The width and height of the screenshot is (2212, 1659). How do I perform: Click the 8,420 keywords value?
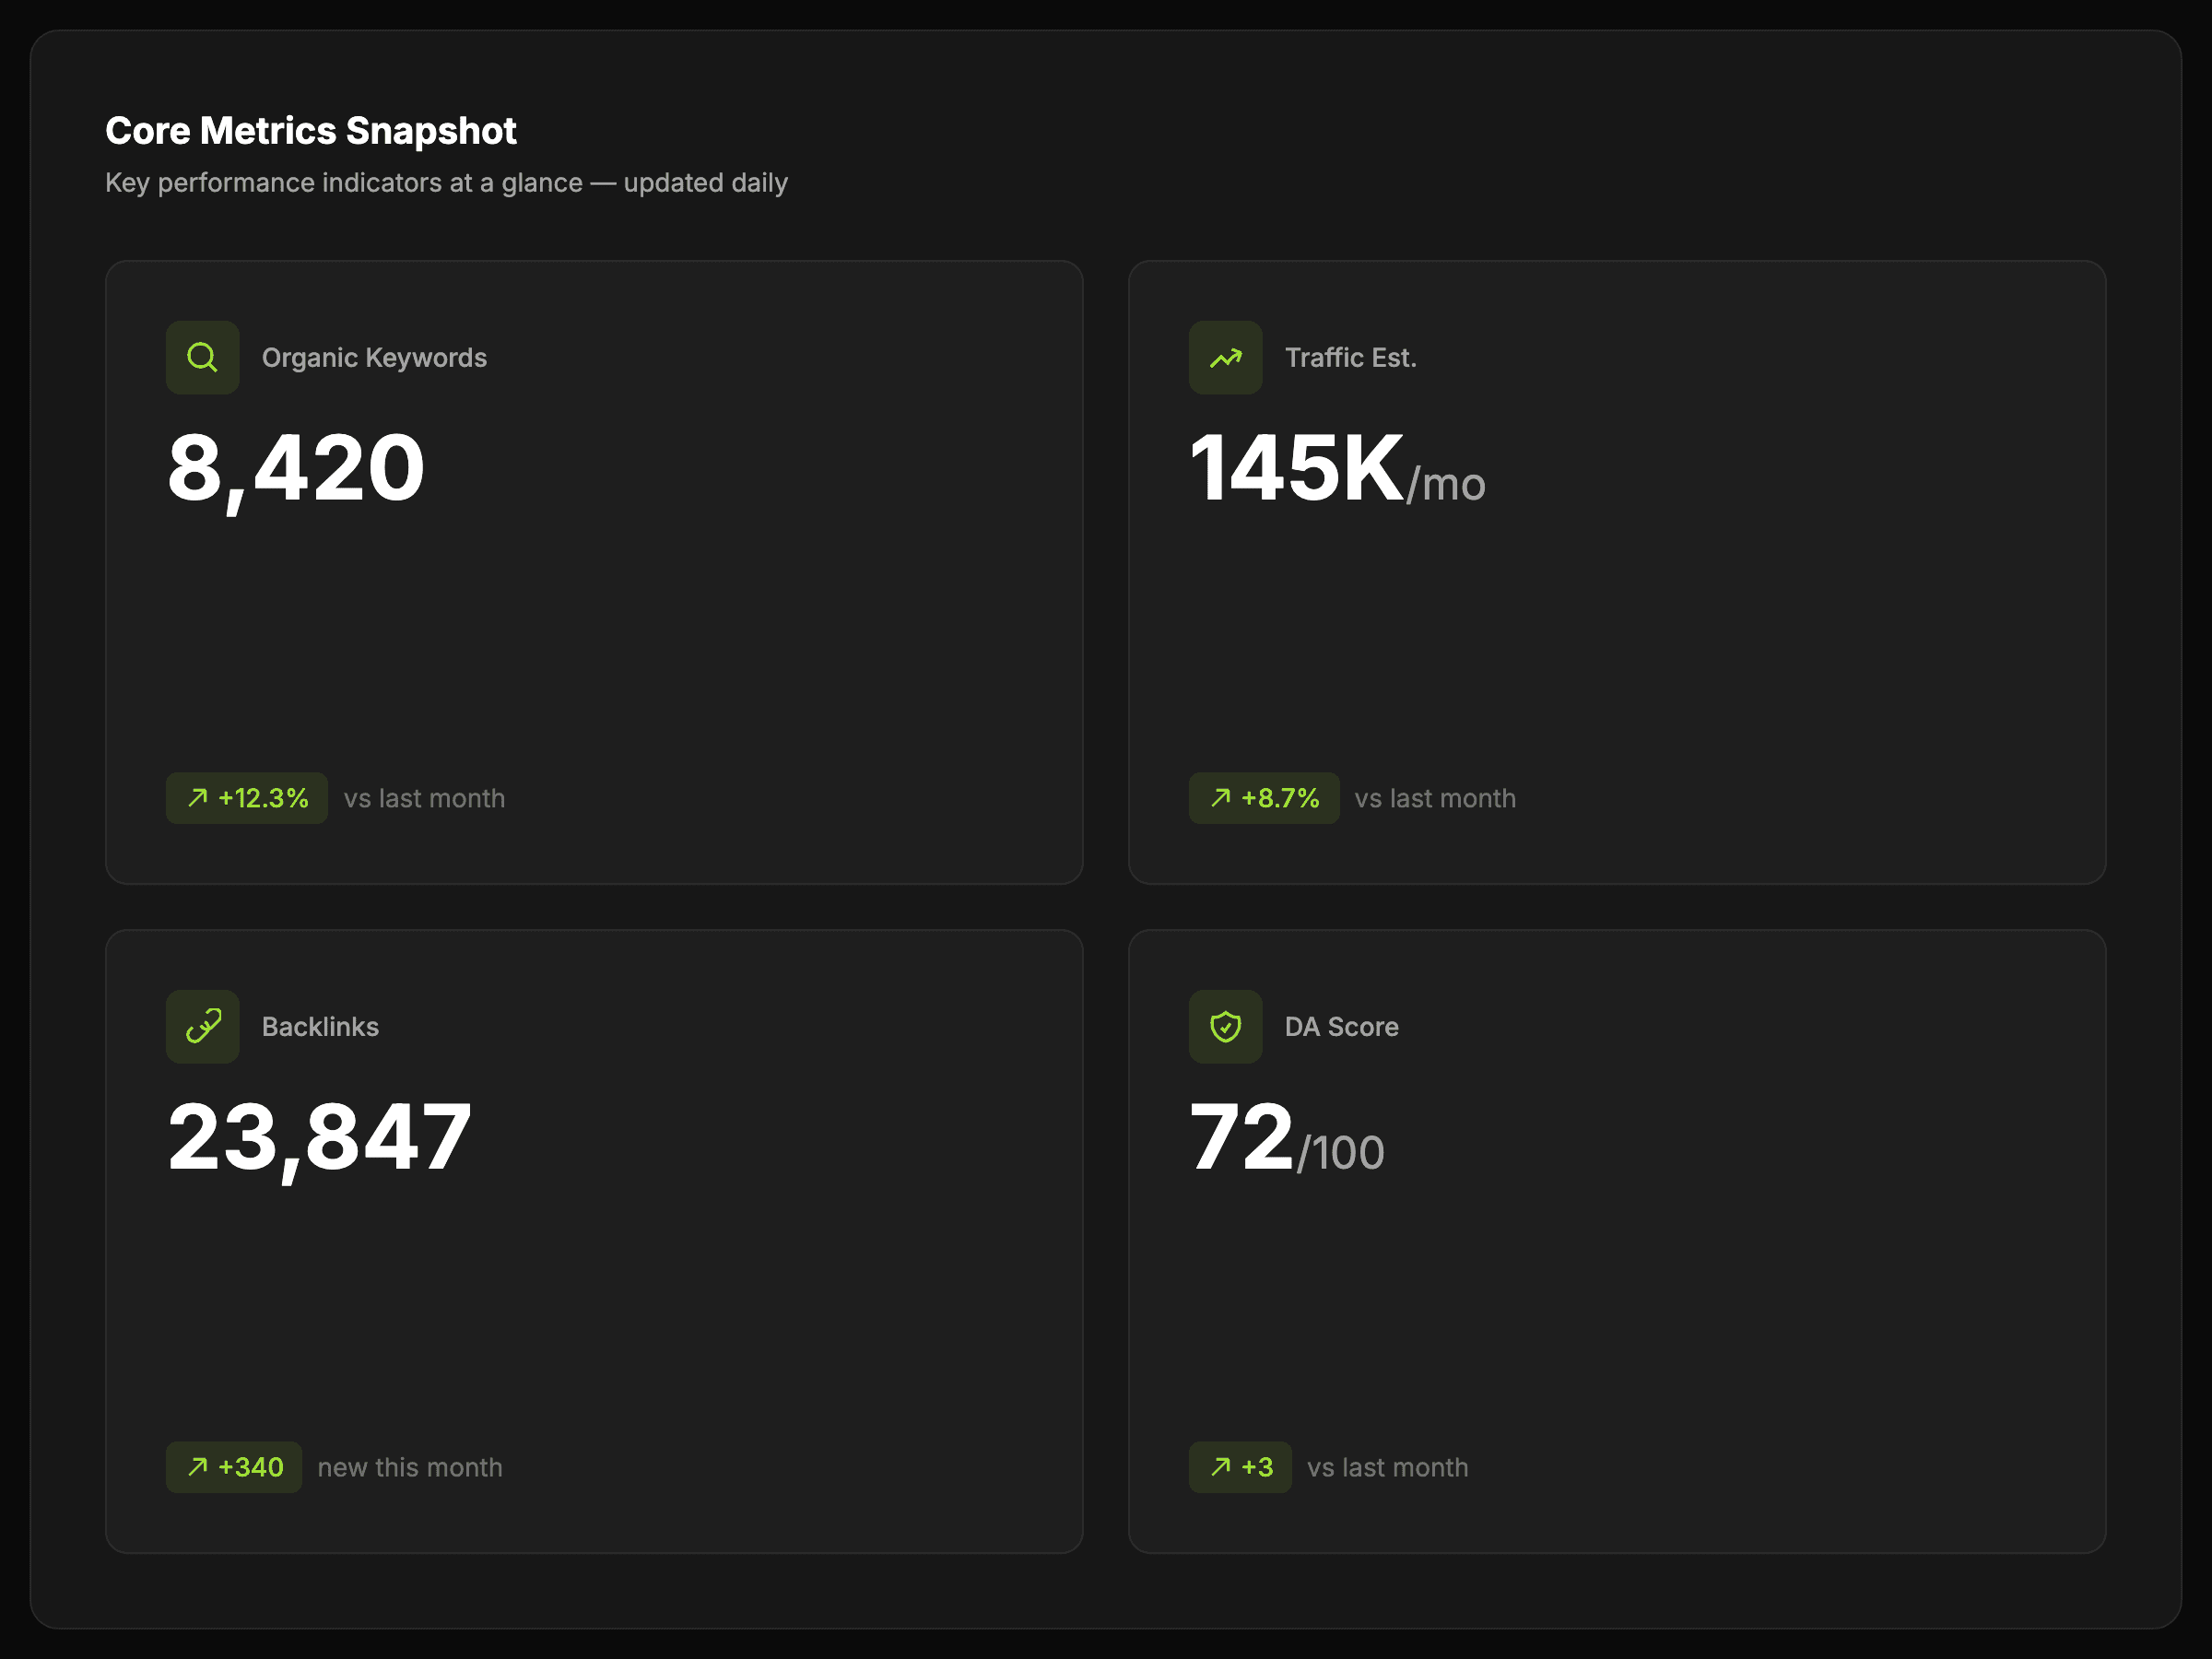click(x=296, y=468)
